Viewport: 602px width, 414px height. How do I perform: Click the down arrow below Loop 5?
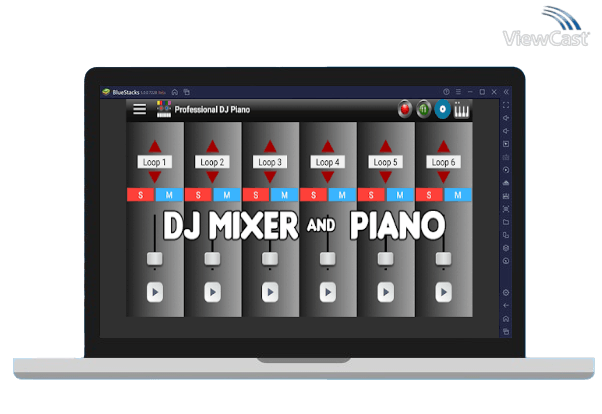[385, 177]
